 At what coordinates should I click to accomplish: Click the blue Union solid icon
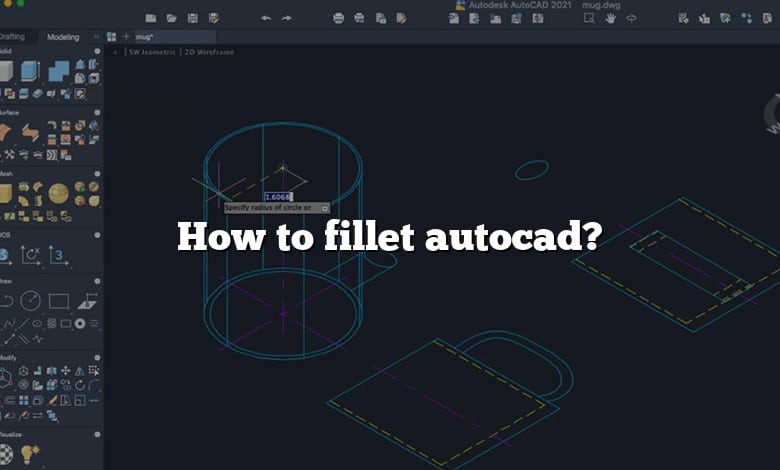pos(59,71)
